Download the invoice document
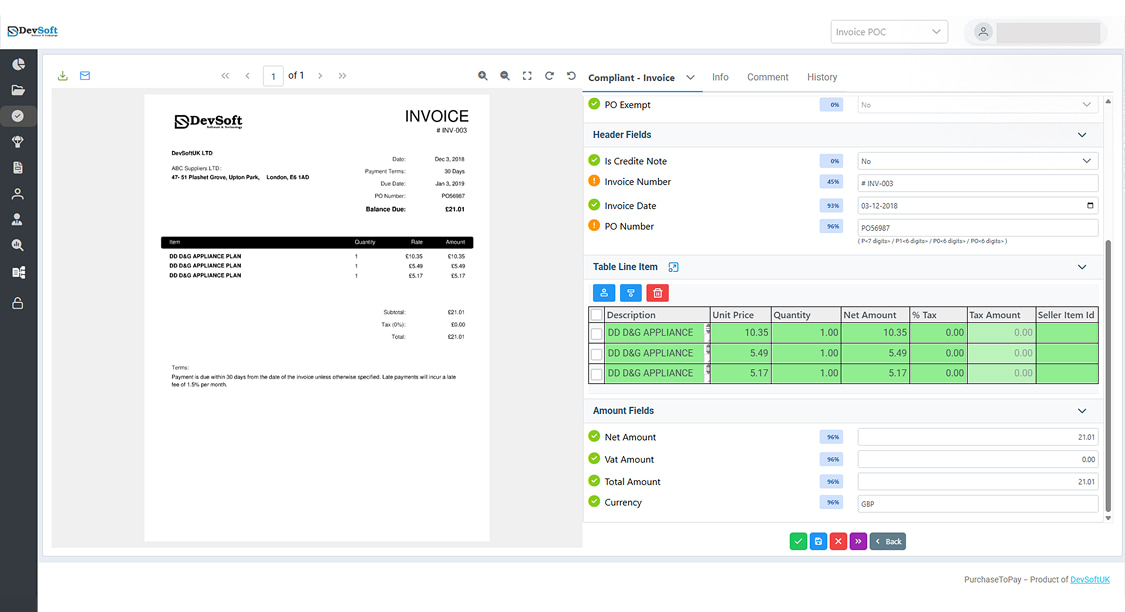Screen dimensions: 1125x612 (63, 76)
